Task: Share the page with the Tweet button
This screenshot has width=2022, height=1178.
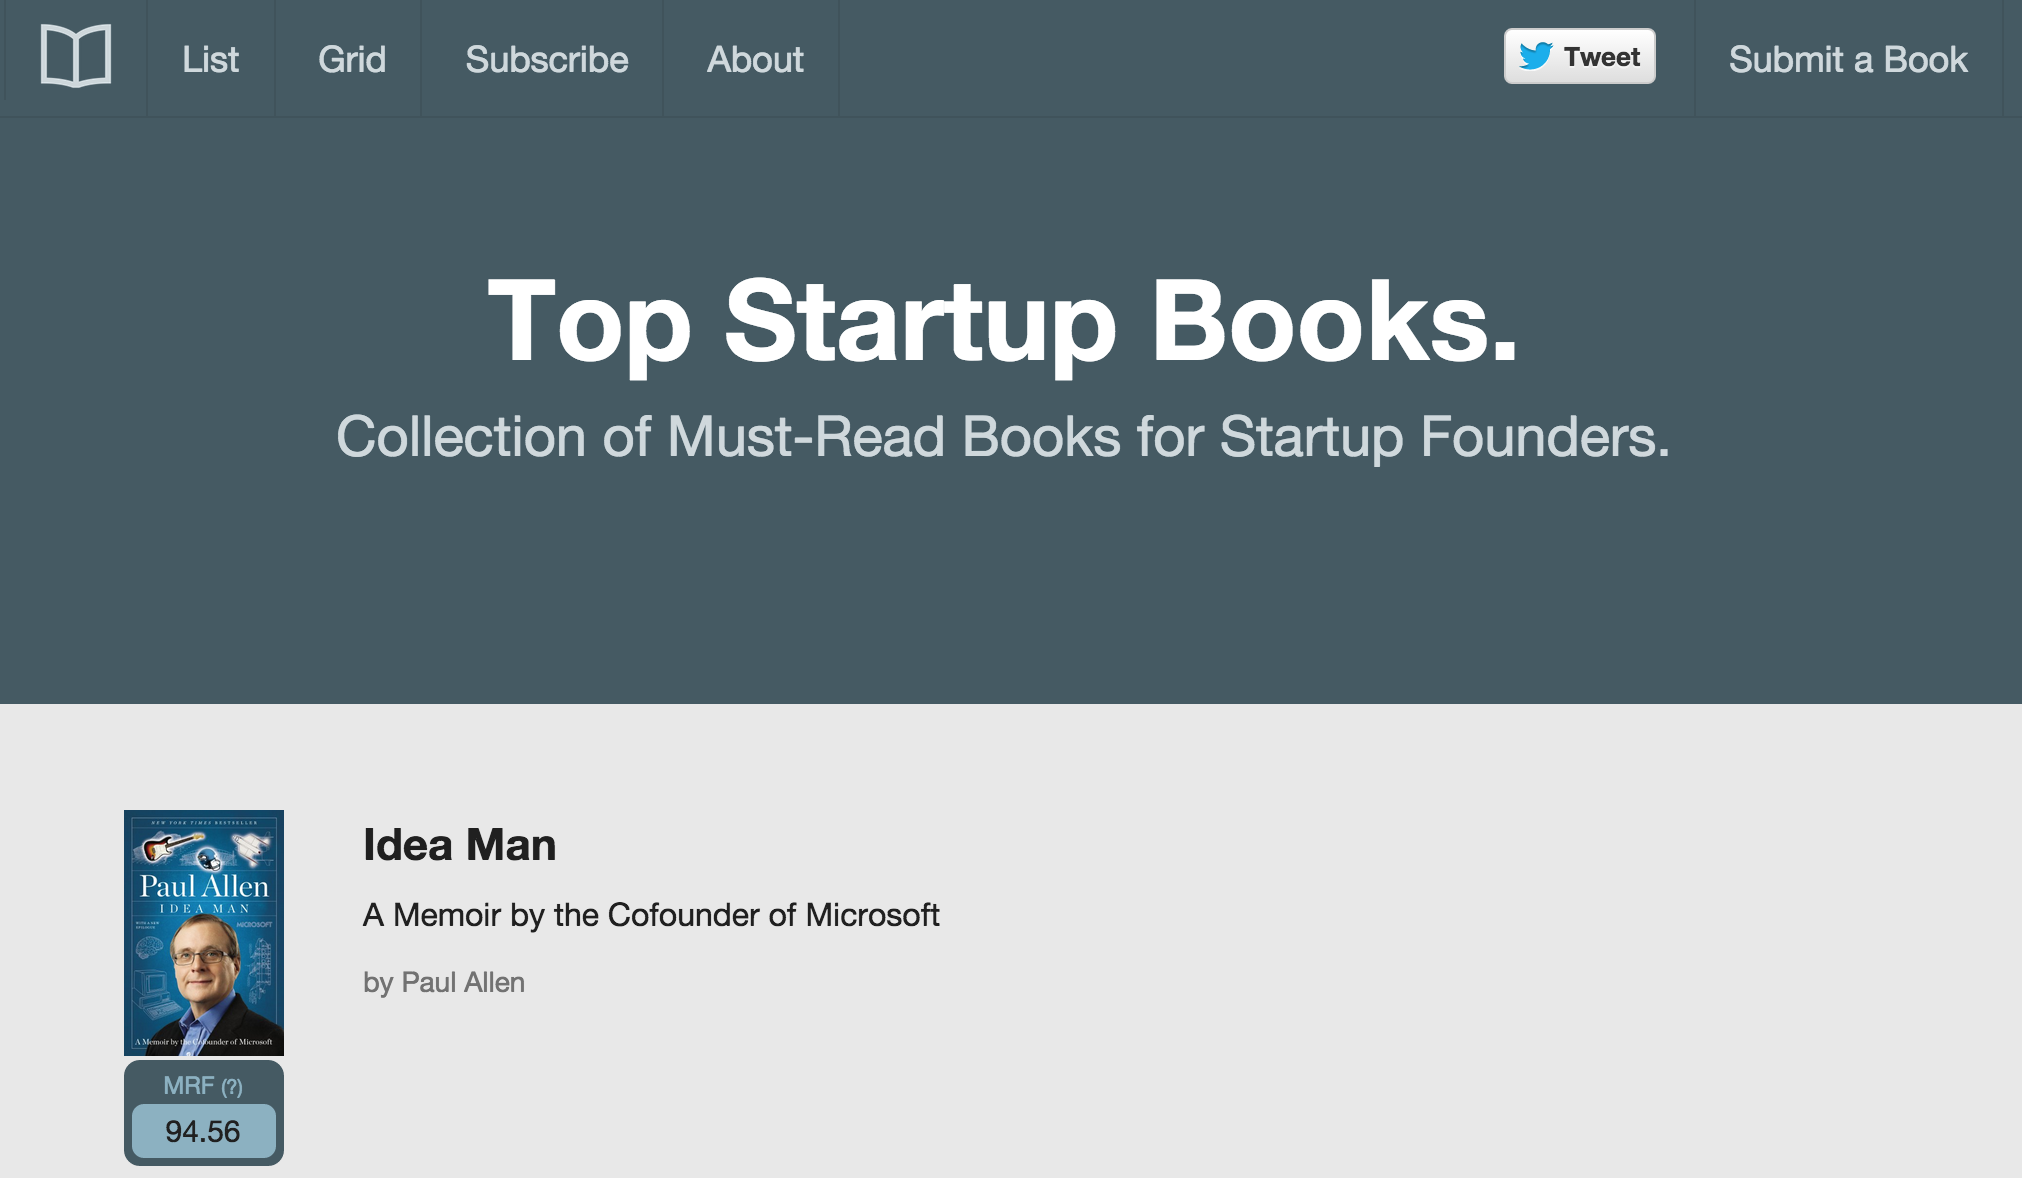Action: pos(1580,57)
